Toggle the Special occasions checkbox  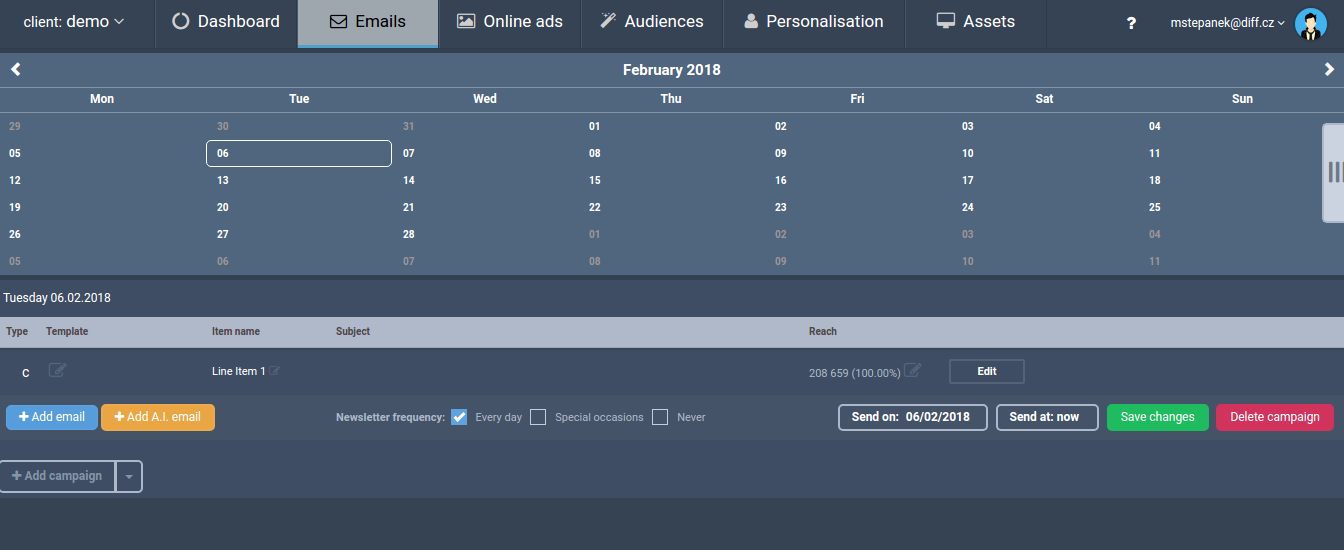538,417
